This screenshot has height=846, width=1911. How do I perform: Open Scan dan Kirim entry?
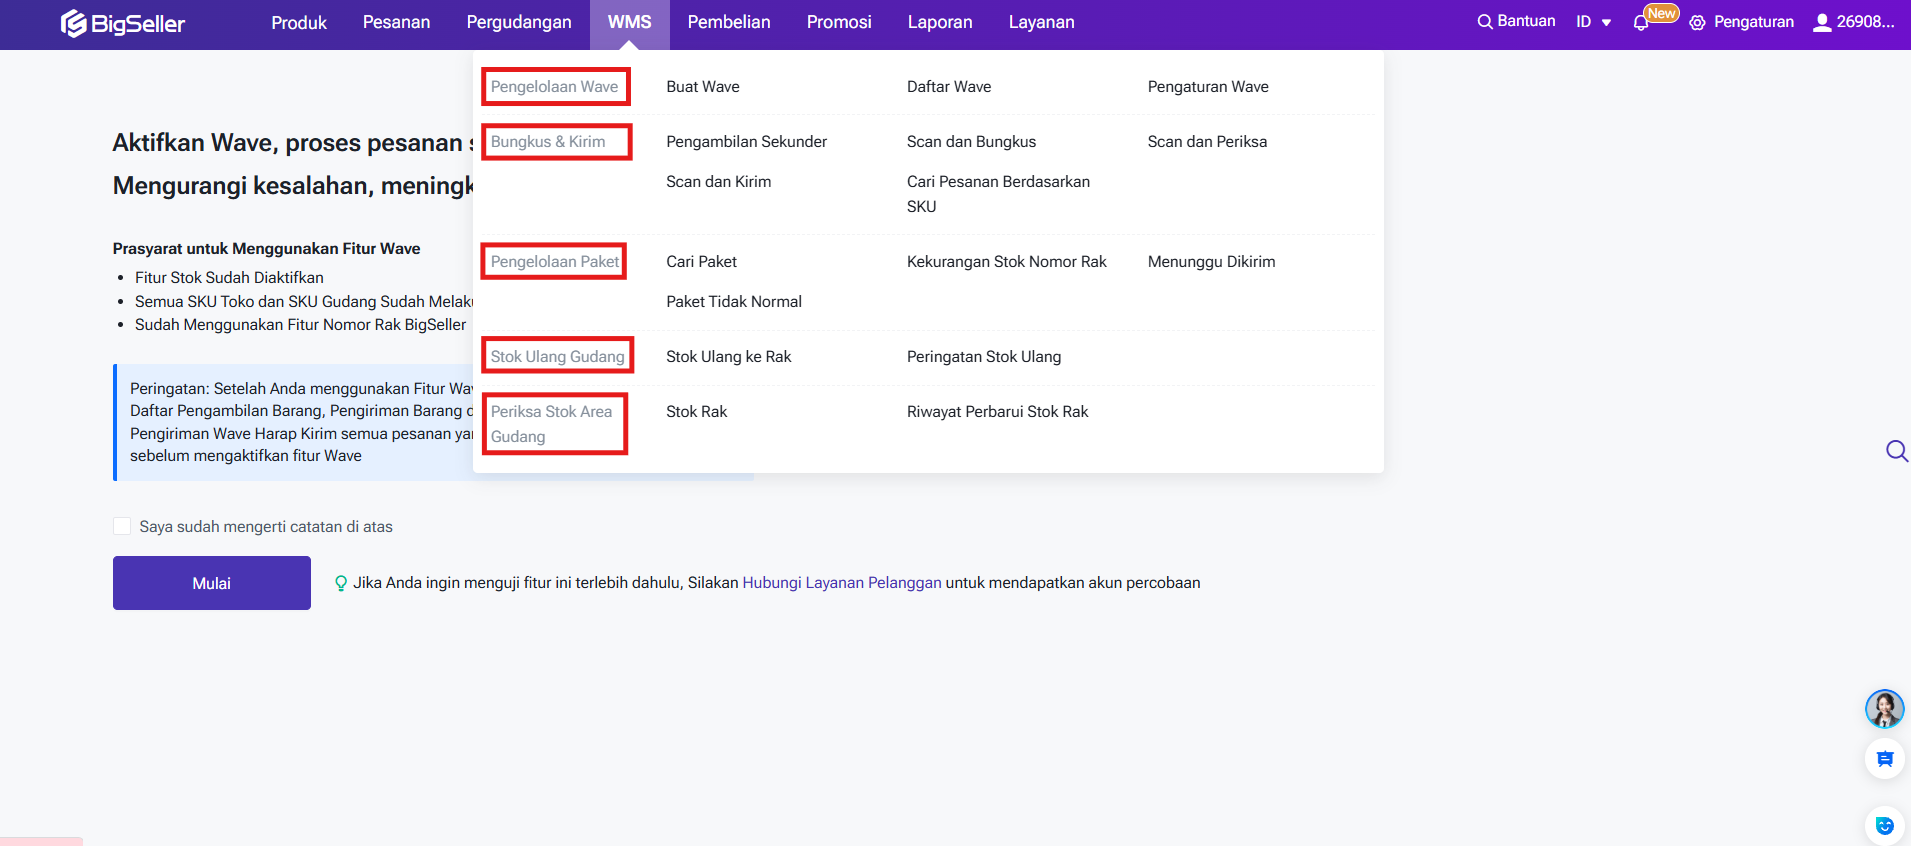point(719,182)
